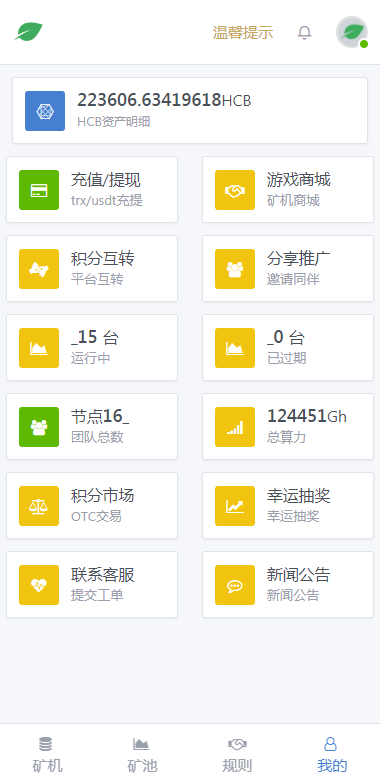Click the 游戏商城 handshake icon

(x=235, y=190)
